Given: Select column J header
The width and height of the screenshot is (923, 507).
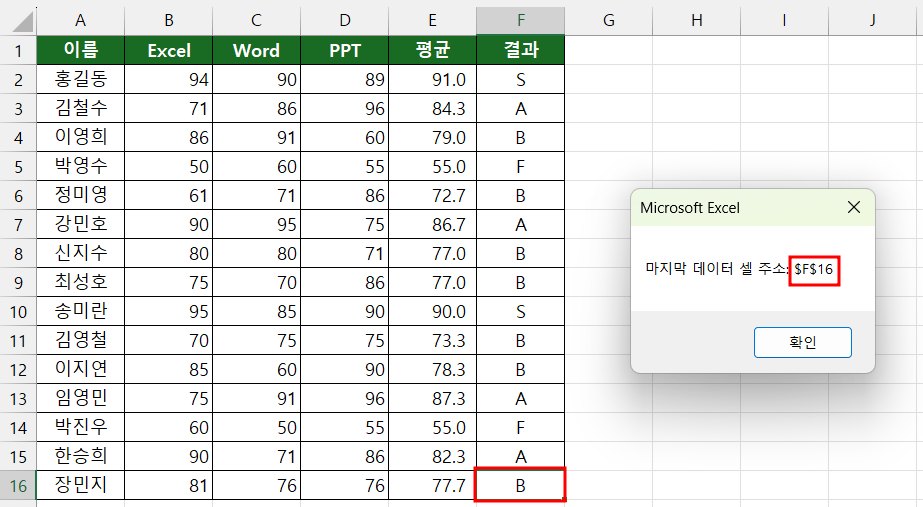Looking at the screenshot, I should 872,21.
